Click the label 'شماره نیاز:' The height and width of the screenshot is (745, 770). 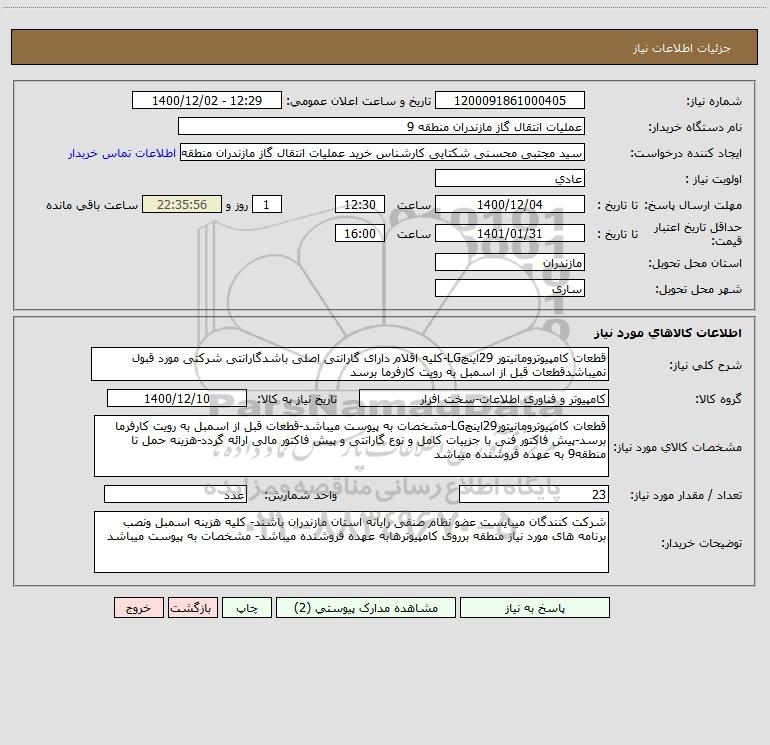(x=714, y=101)
